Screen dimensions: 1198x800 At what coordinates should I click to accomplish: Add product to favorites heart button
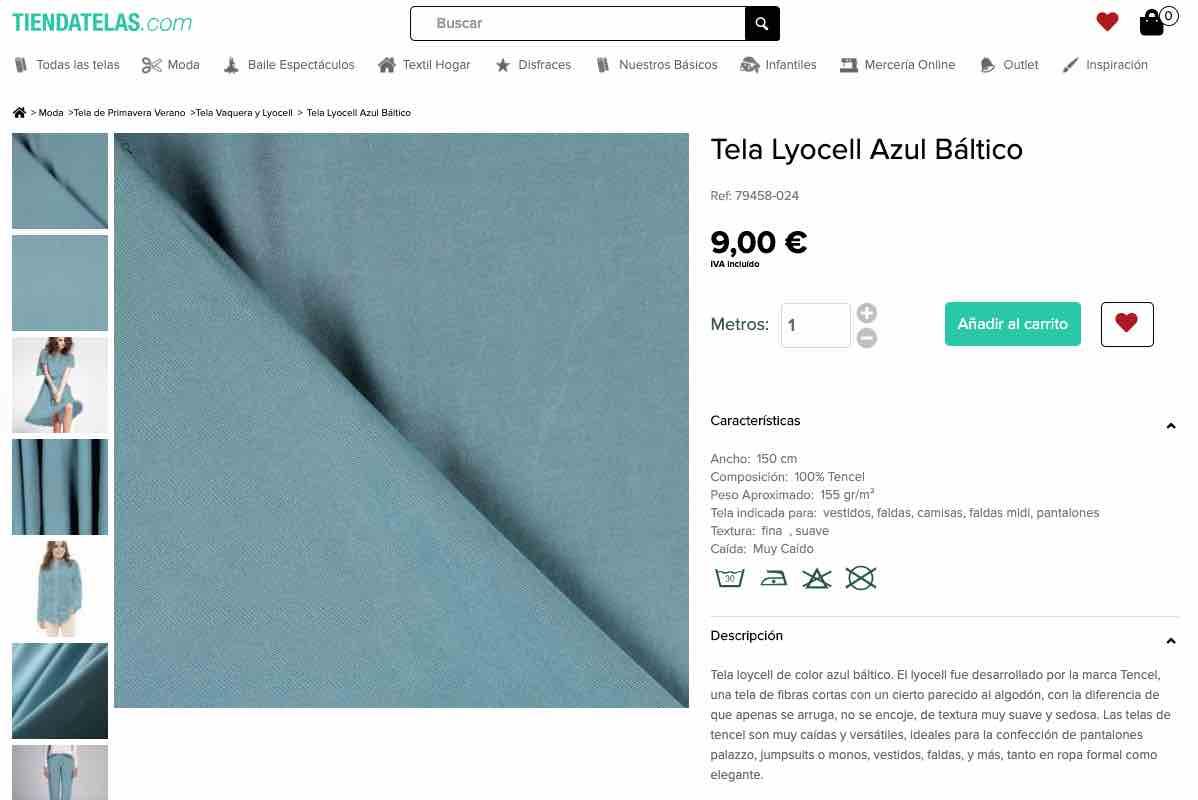point(1127,324)
